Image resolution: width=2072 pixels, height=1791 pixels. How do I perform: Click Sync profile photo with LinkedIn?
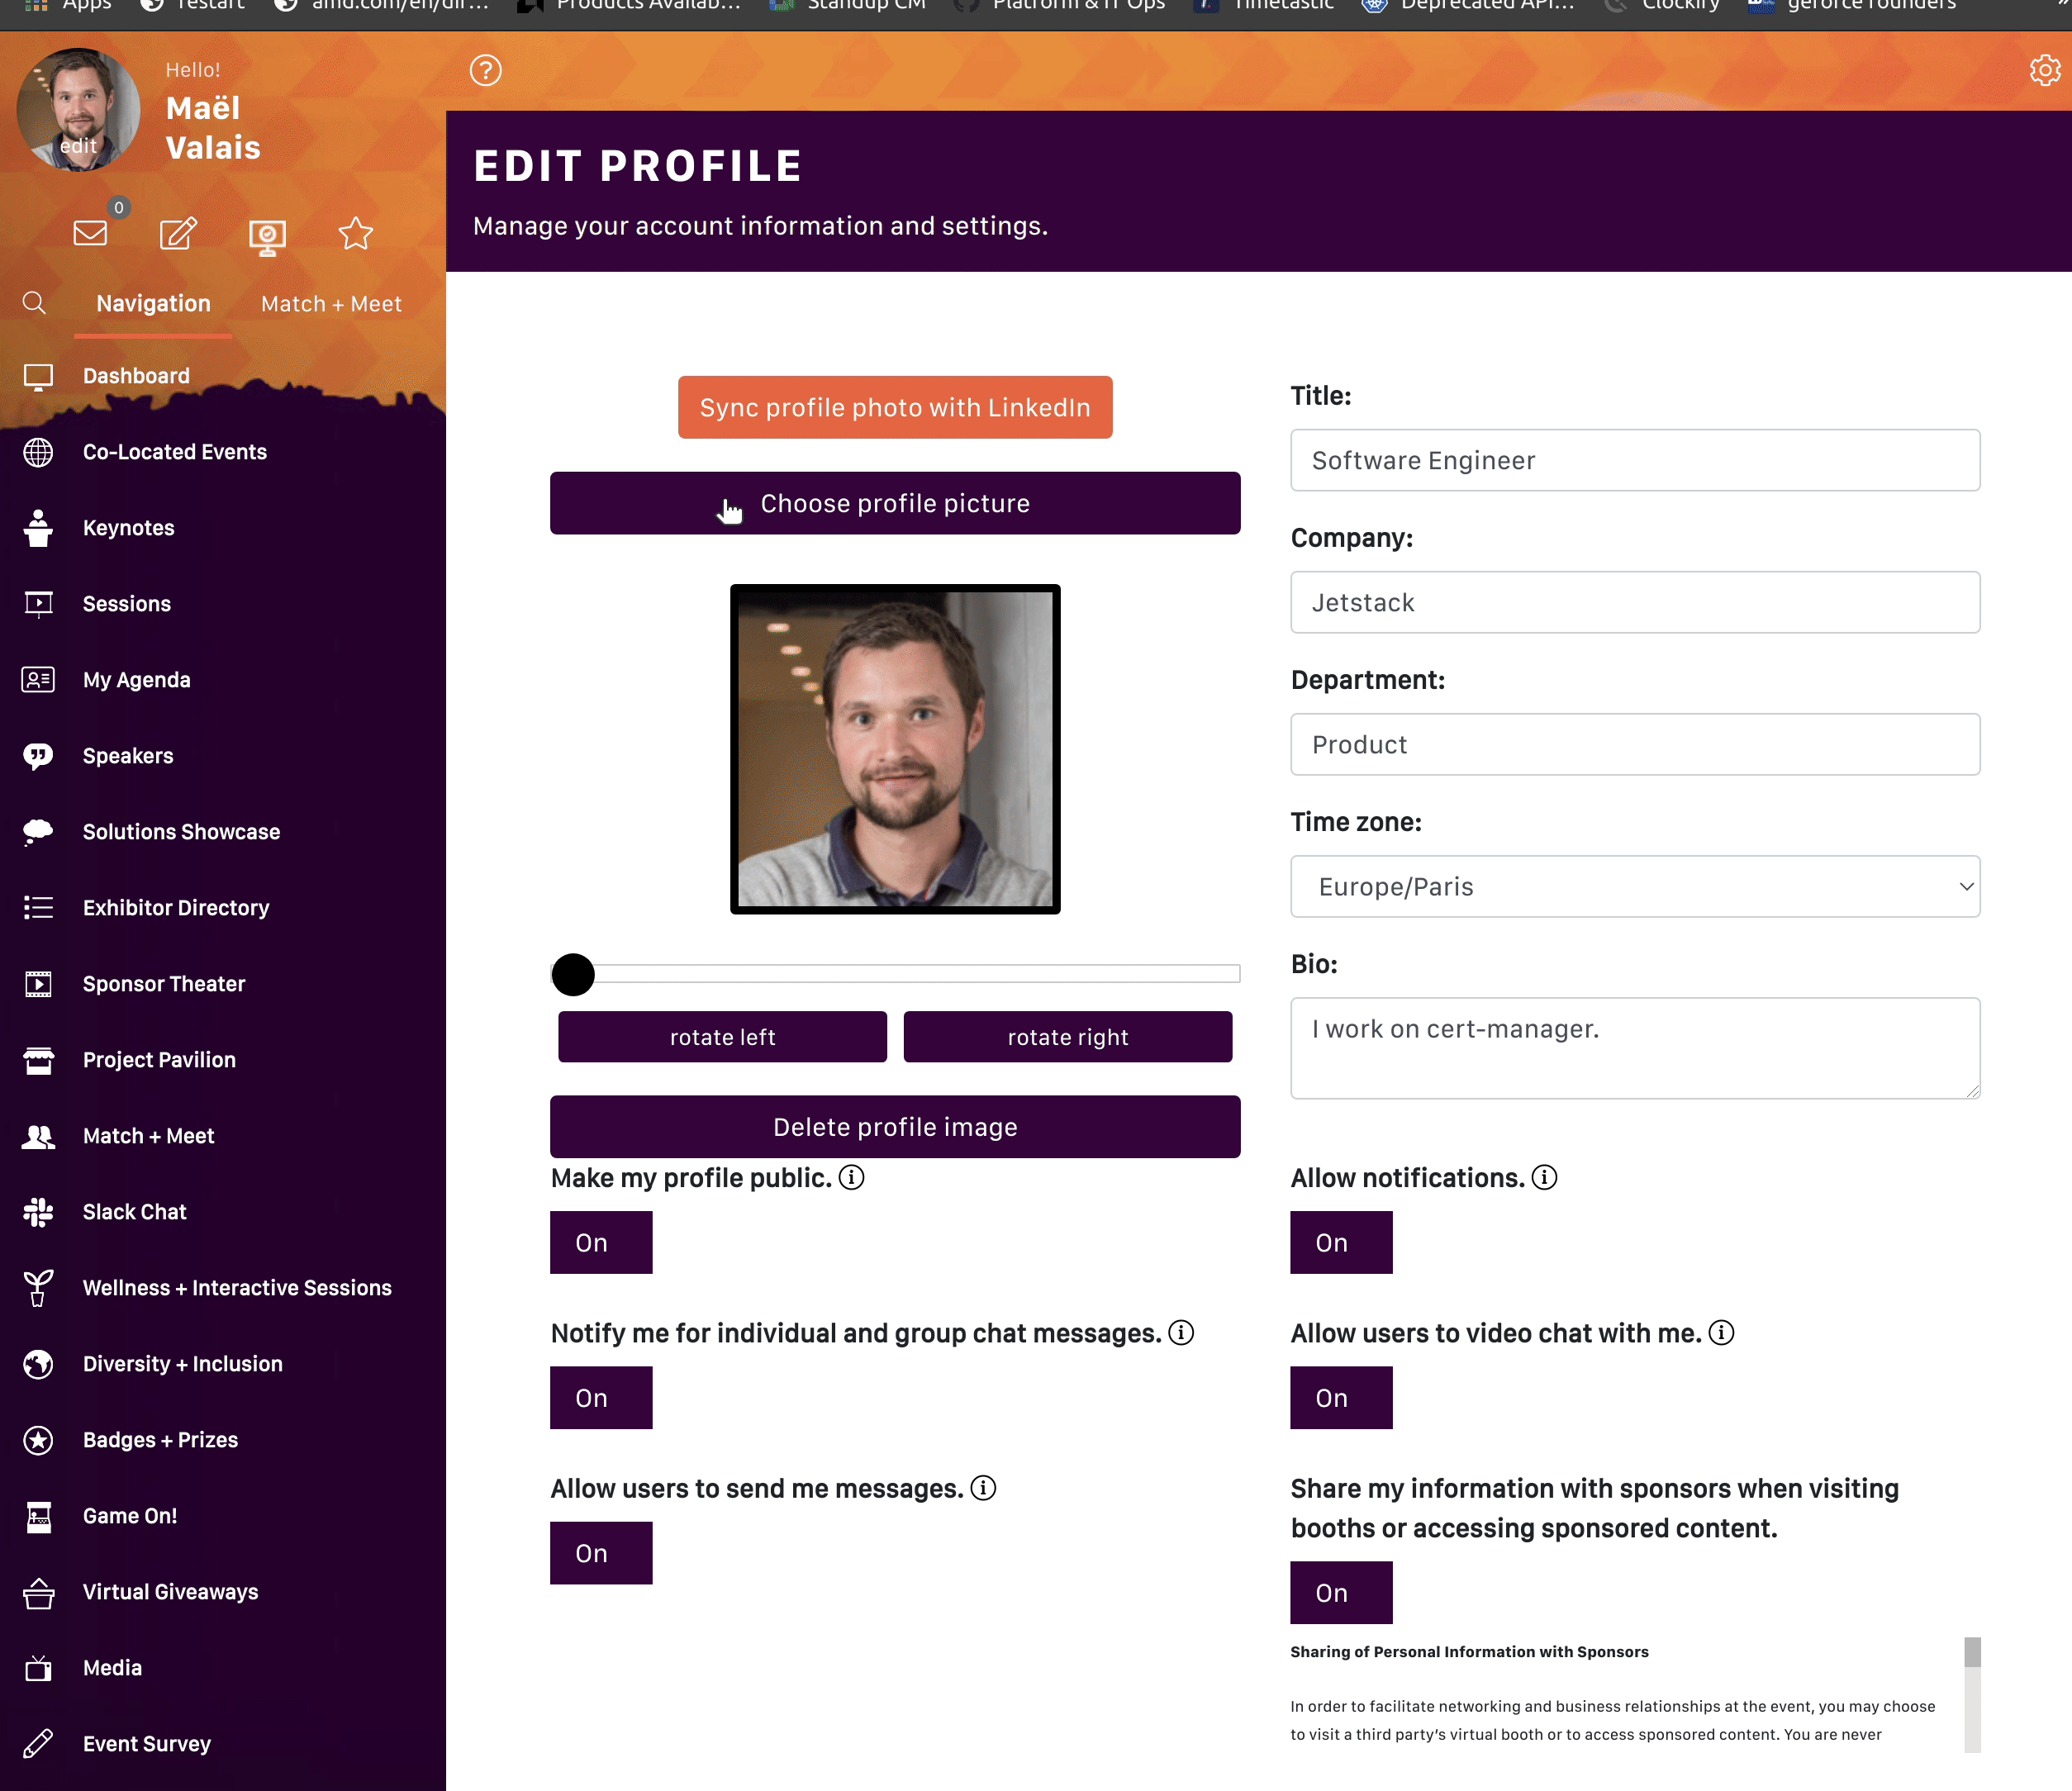(x=894, y=407)
